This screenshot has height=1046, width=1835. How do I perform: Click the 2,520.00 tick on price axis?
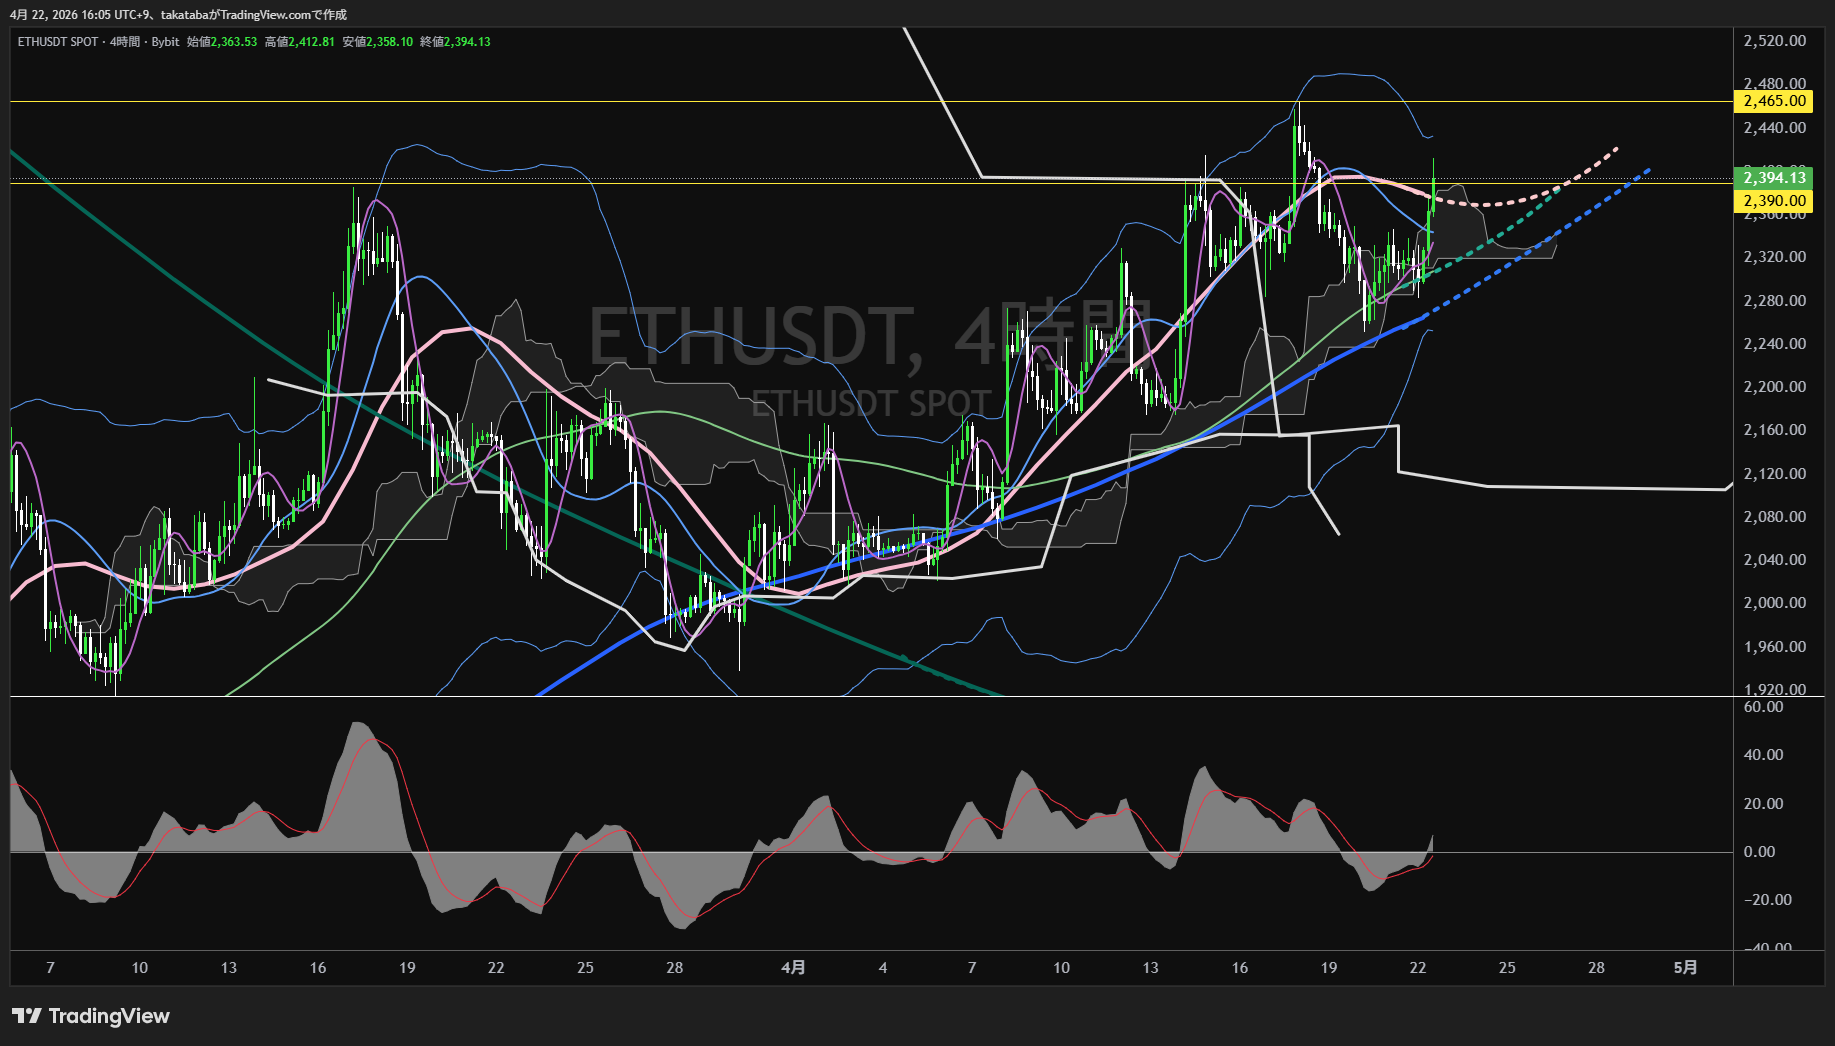1774,41
